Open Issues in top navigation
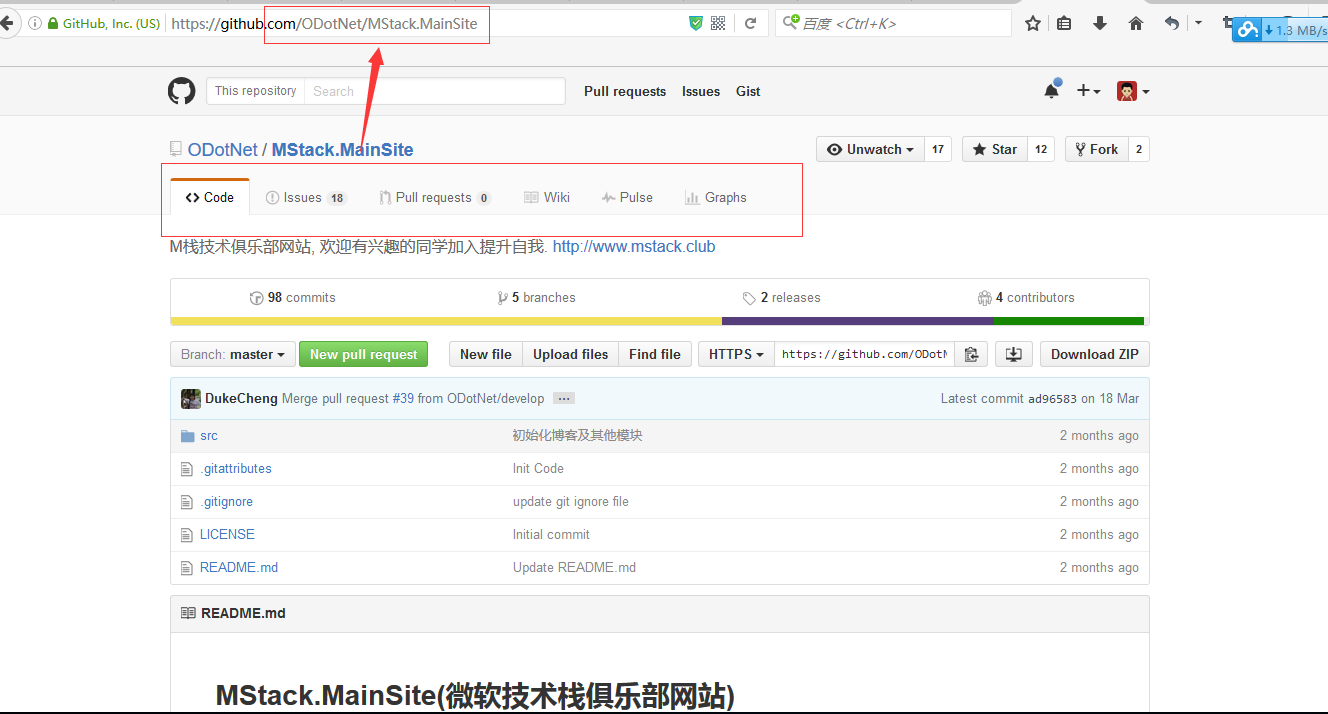Screen dimensions: 1328x714 tap(701, 91)
